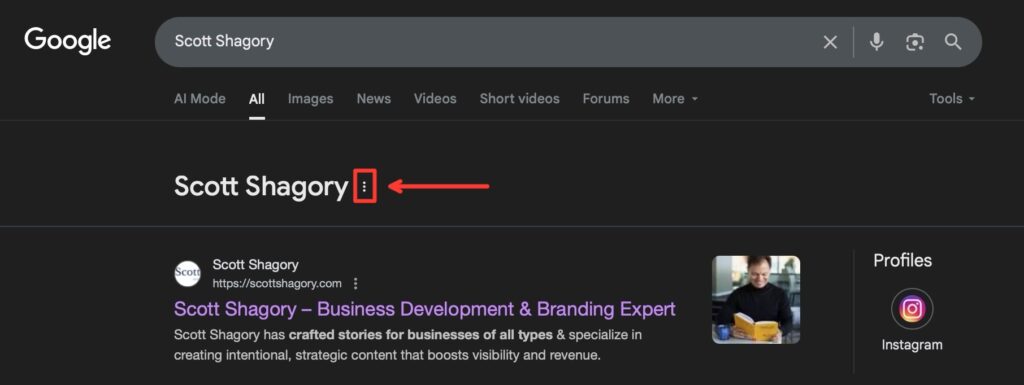Viewport: 1024px width, 385px height.
Task: Open the Videos tab
Action: click(435, 99)
